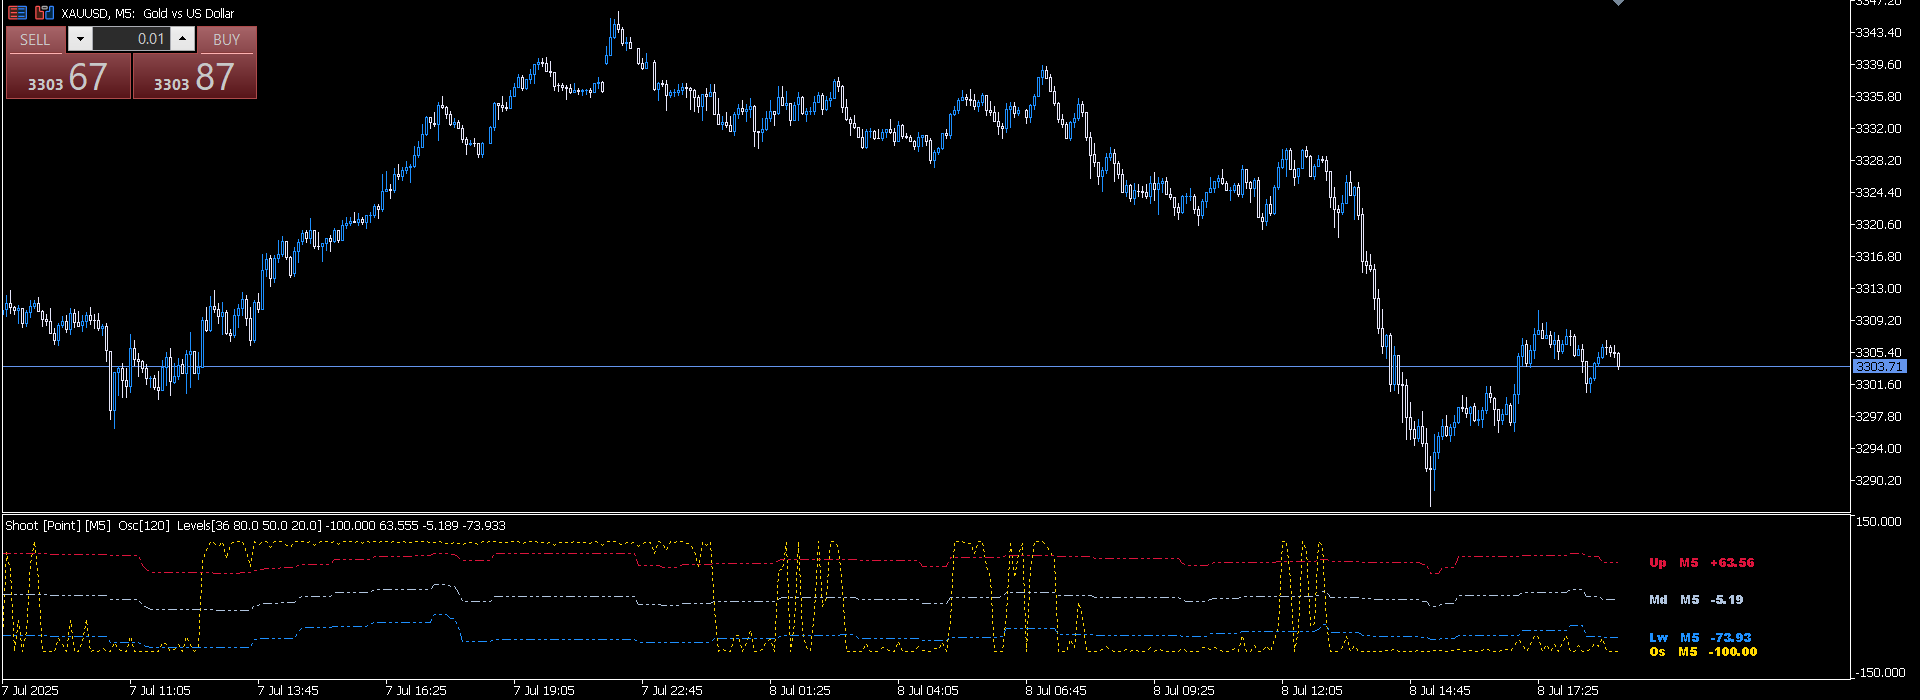Click the 7 Jul 11:05 time label
The image size is (1920, 700).
[160, 690]
